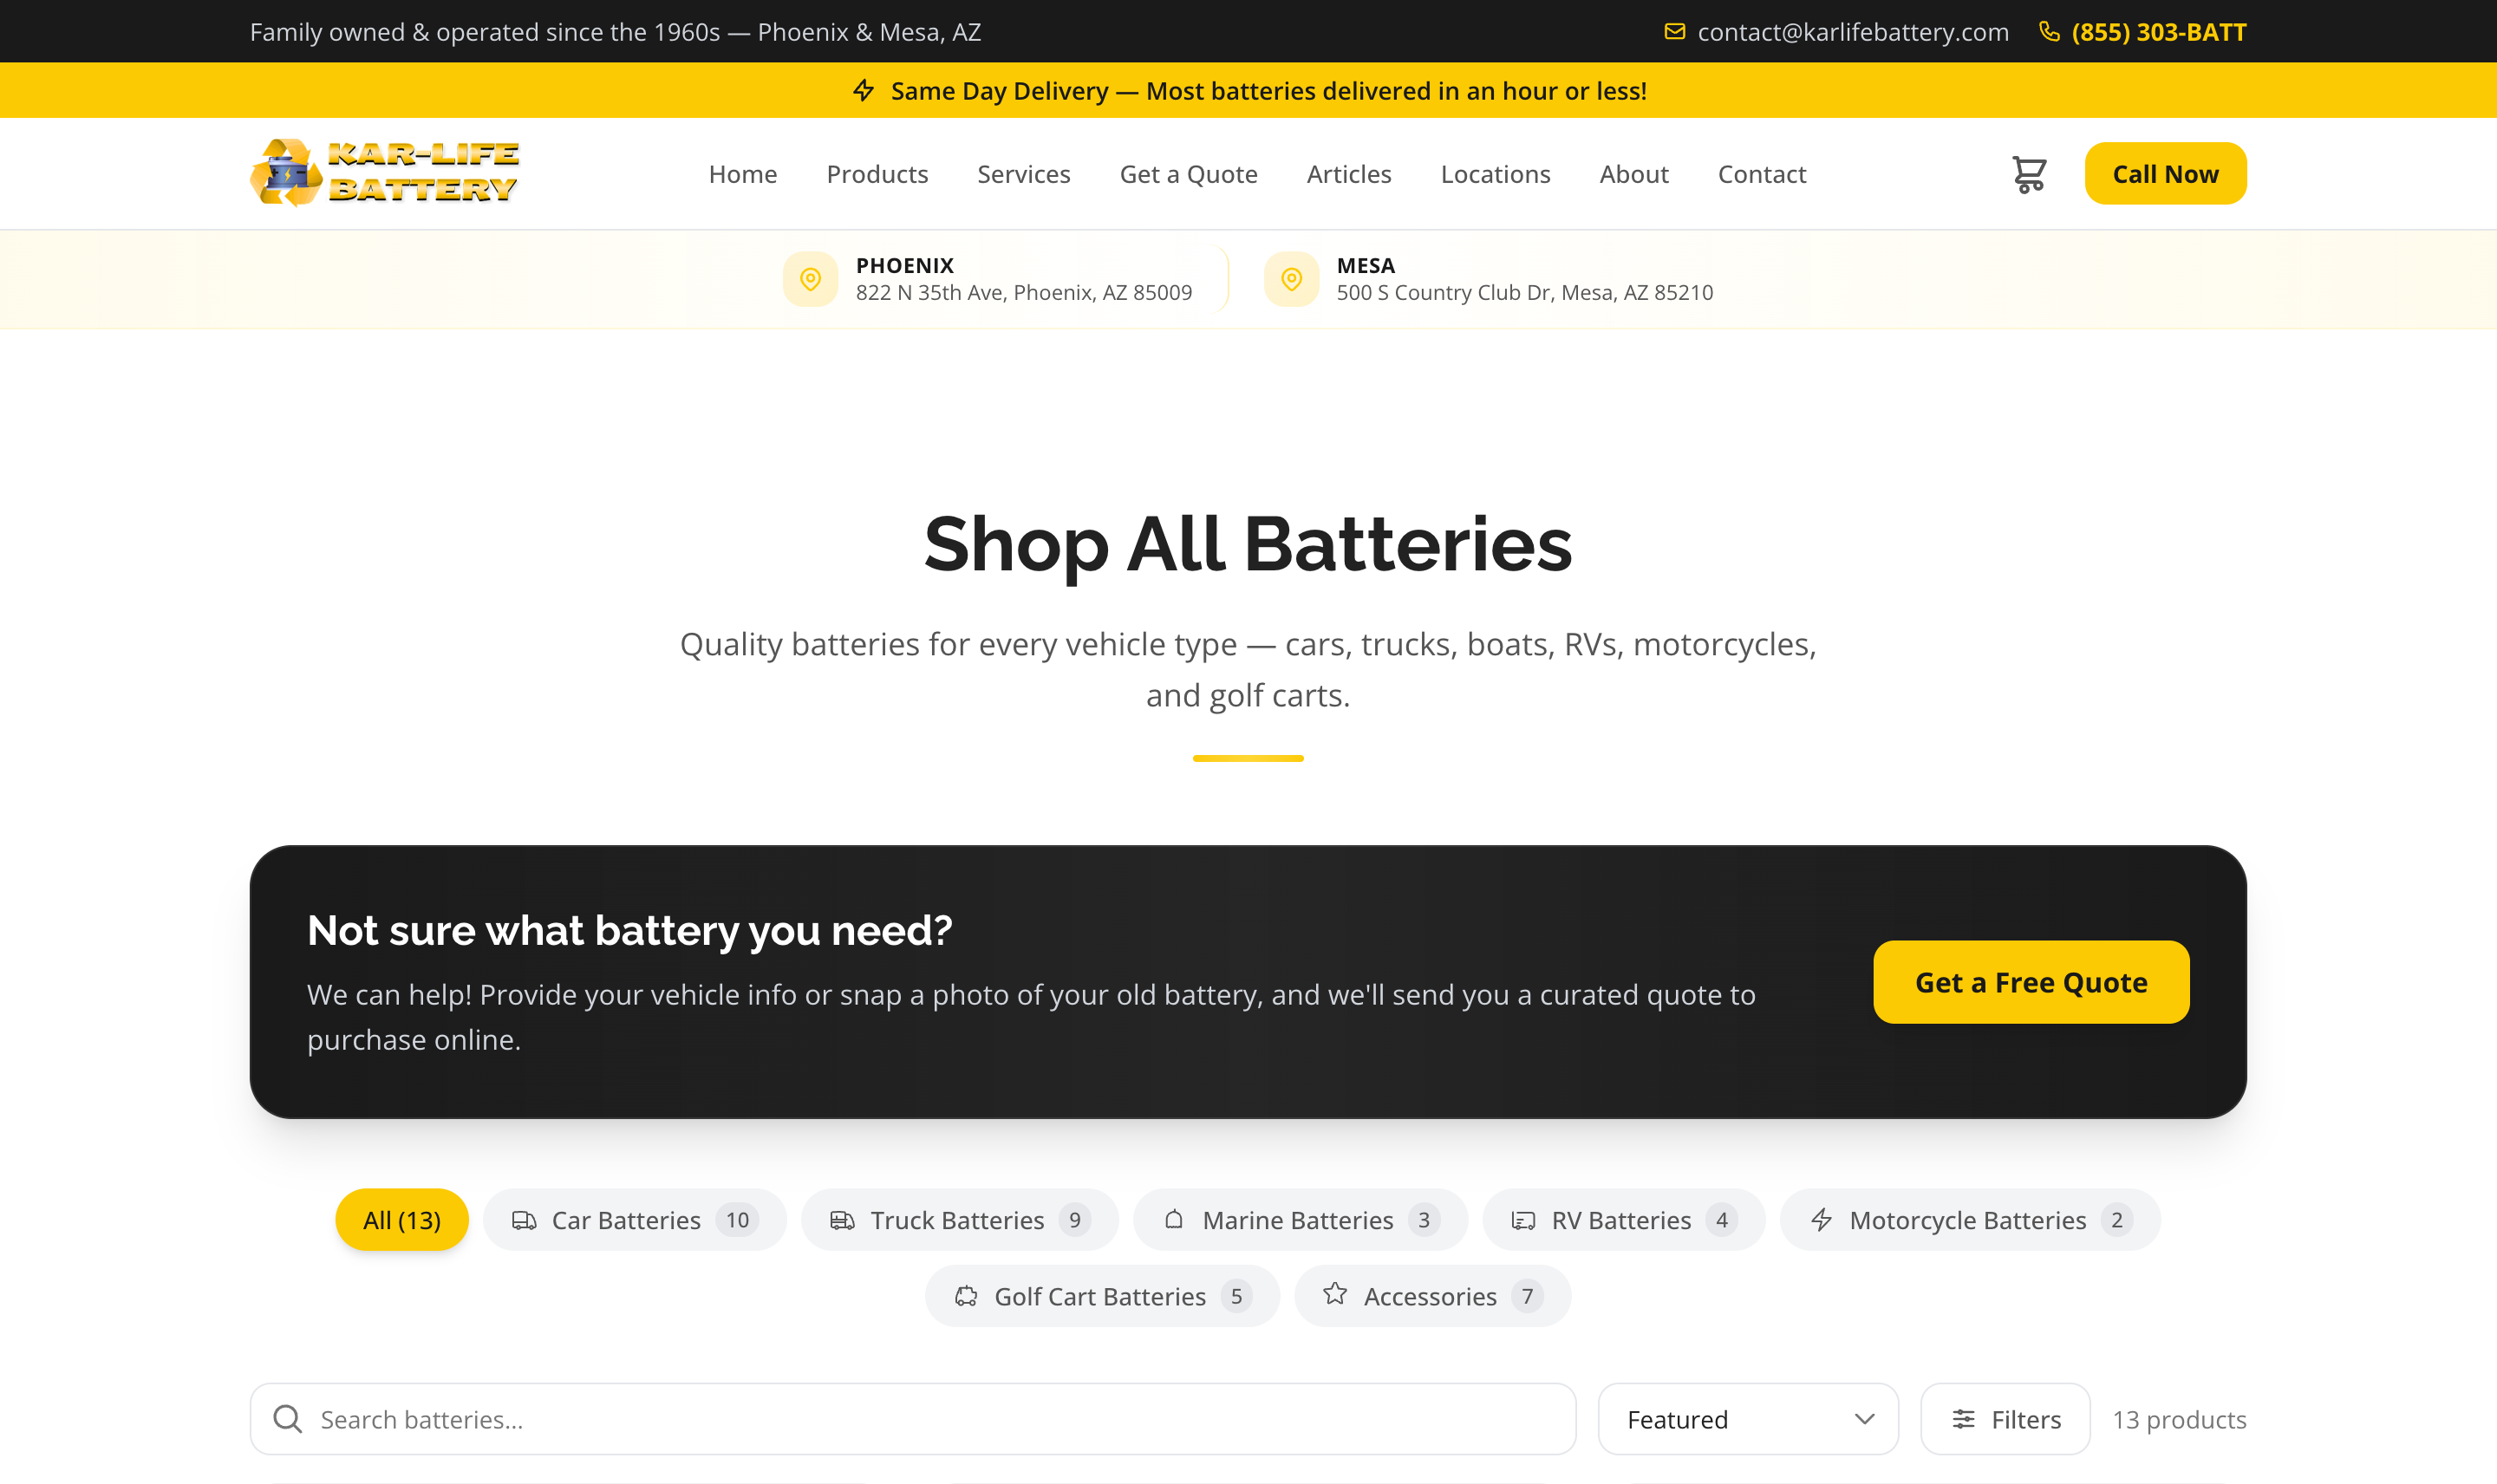Image resolution: width=2497 pixels, height=1484 pixels.
Task: Click the envelope icon next to the email
Action: pyautogui.click(x=1675, y=31)
